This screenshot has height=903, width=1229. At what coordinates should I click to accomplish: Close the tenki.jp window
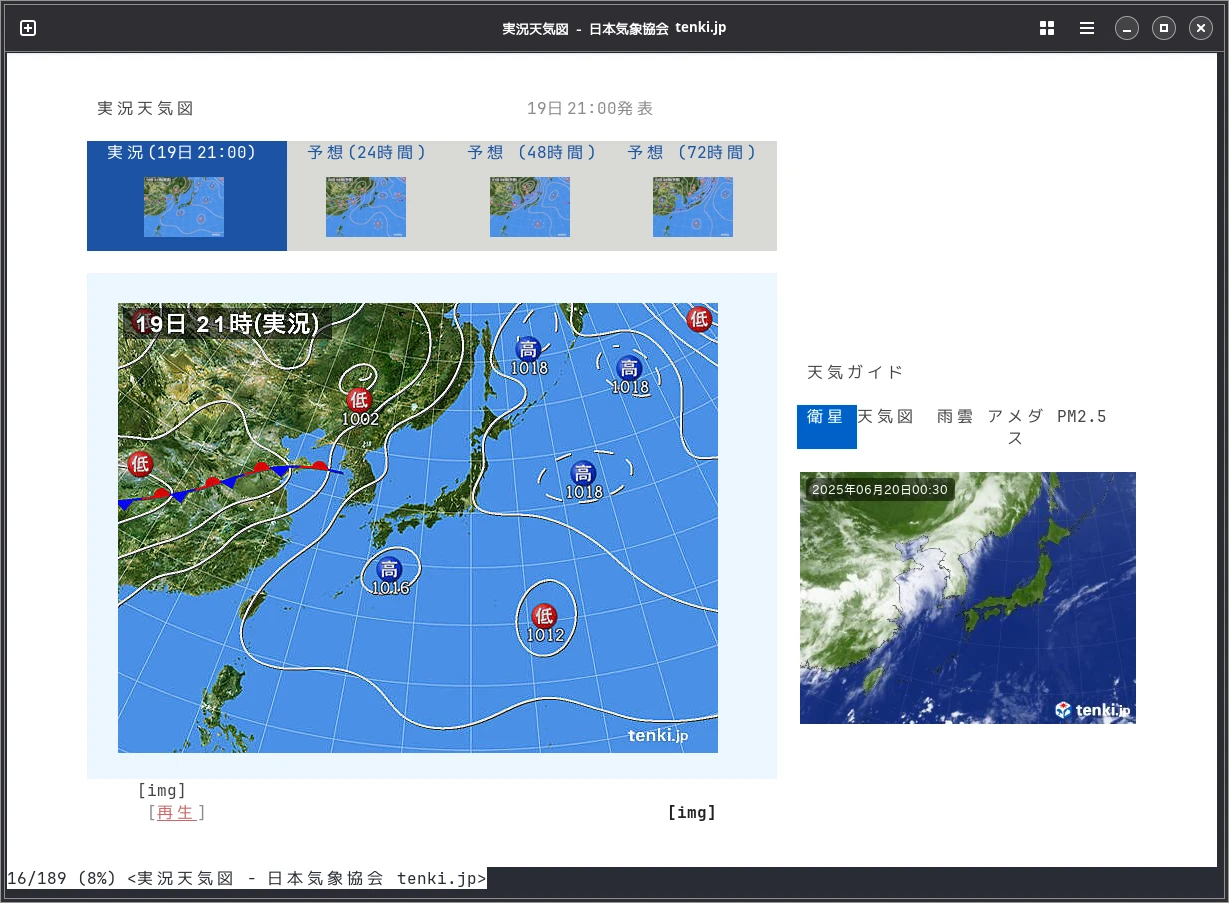coord(1201,28)
